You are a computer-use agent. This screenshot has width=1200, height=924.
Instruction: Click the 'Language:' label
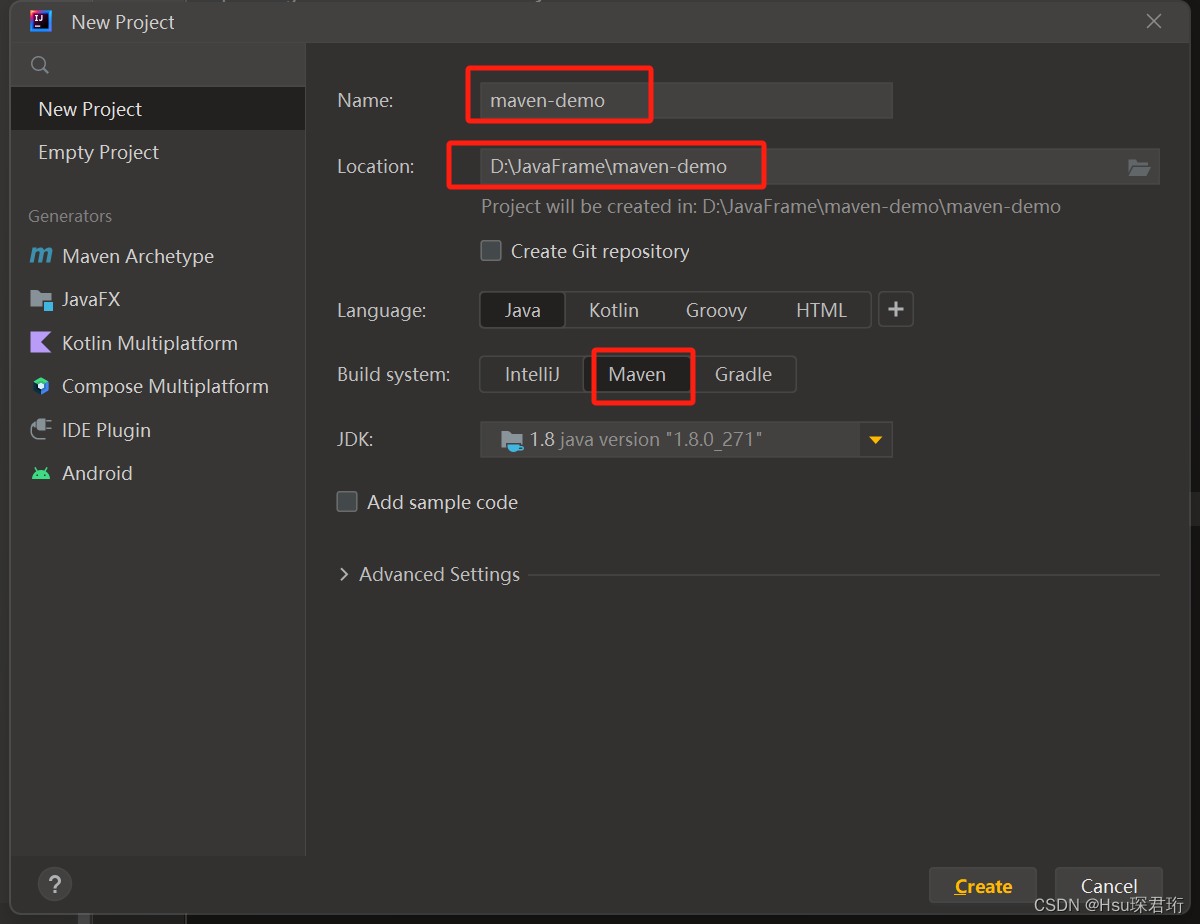pos(382,310)
